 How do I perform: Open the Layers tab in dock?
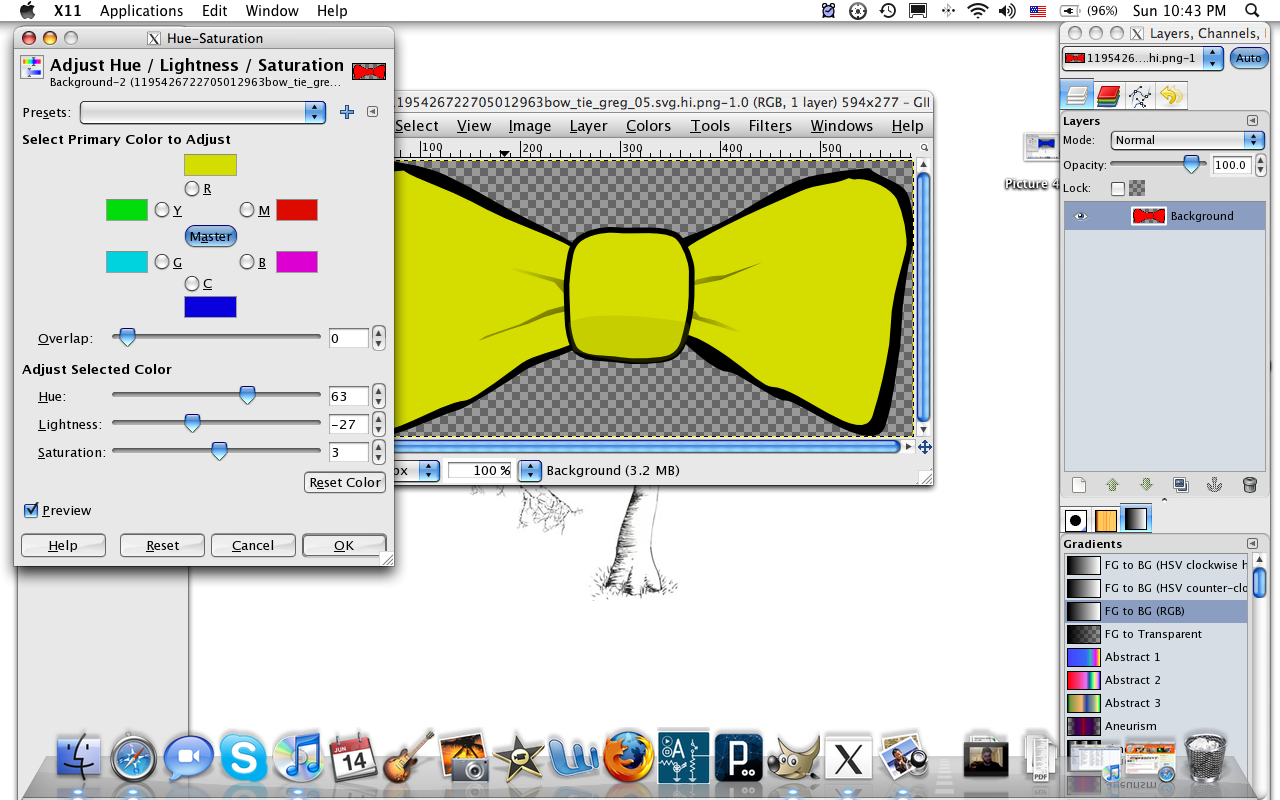coord(1077,96)
